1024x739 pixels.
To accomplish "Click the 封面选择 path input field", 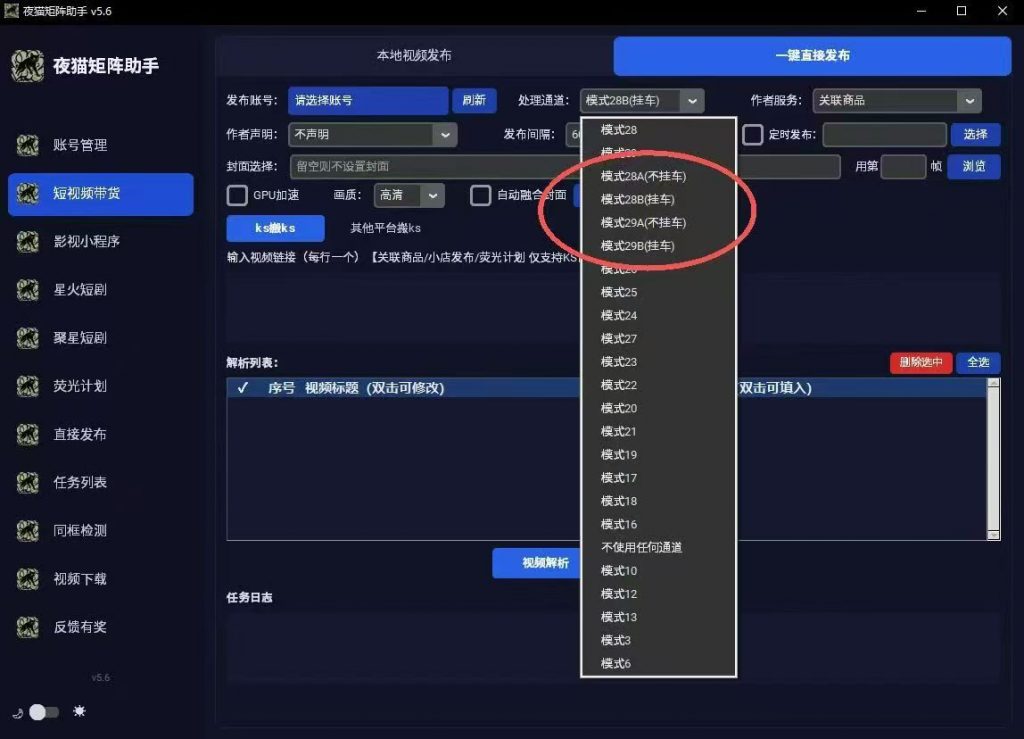I will click(565, 166).
